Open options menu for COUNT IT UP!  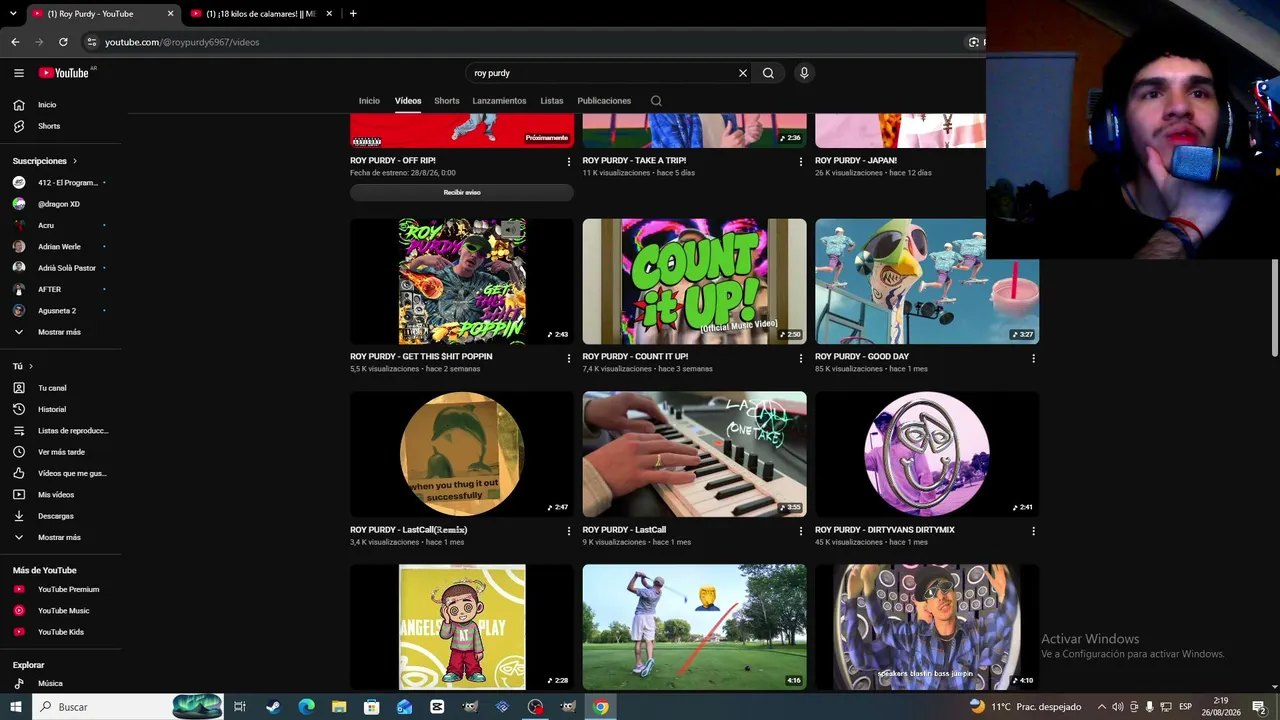tap(801, 358)
